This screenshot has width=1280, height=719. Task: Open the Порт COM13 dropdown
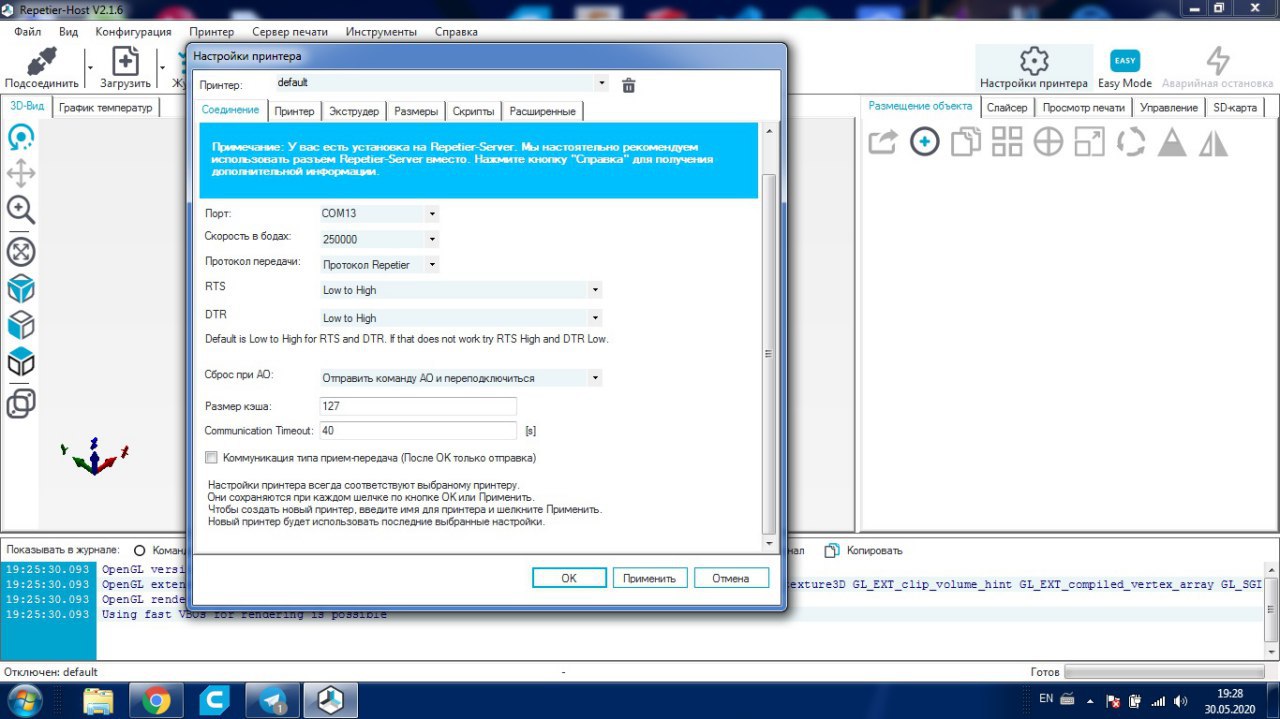point(432,213)
